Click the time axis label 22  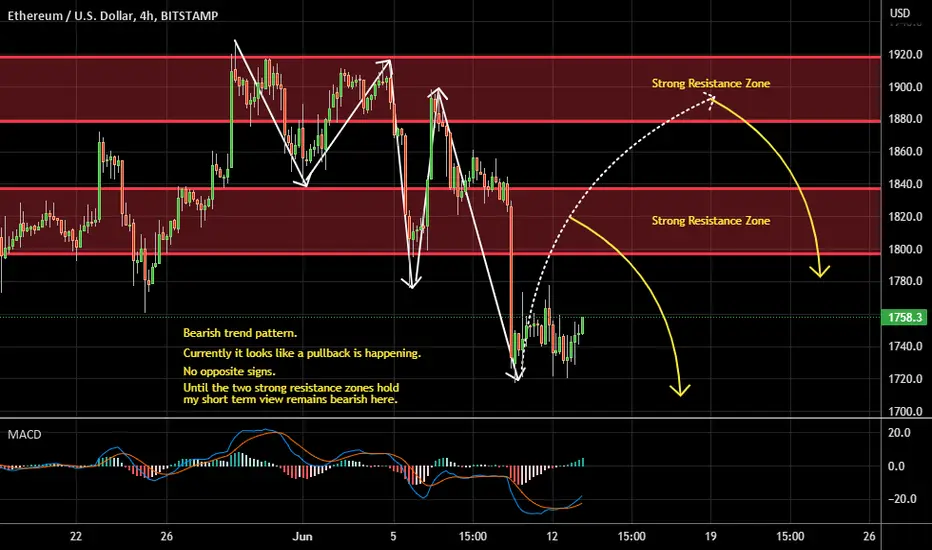tap(75, 536)
